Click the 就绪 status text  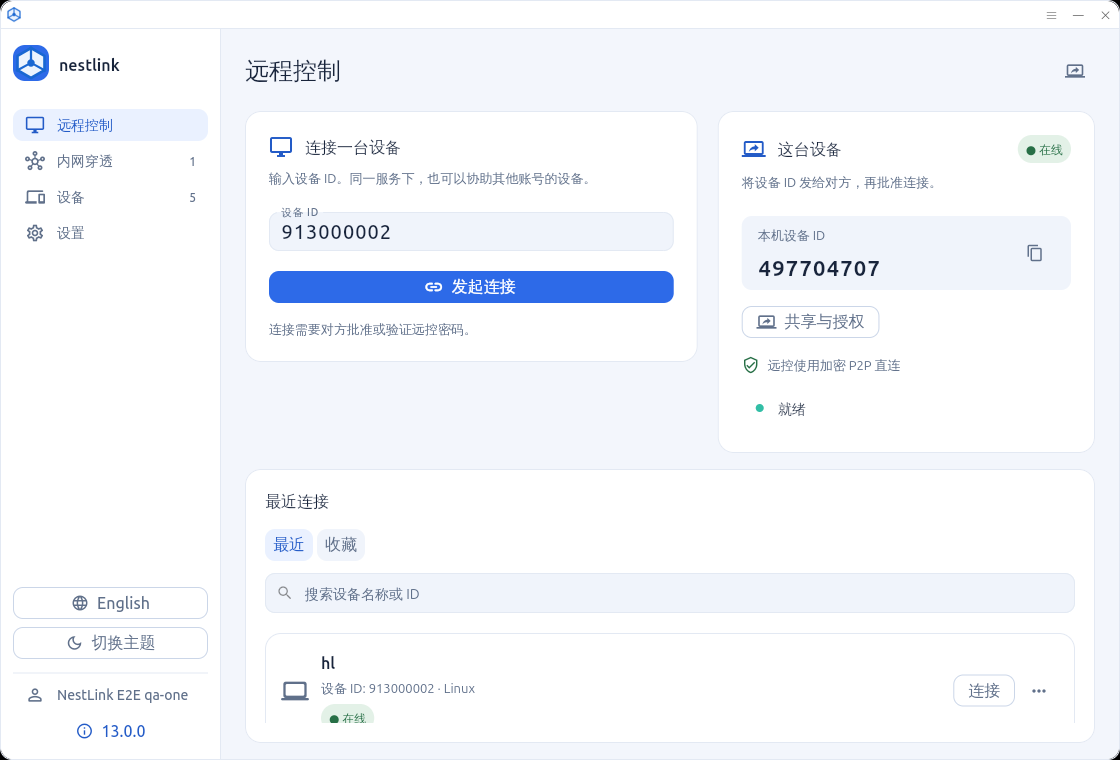(791, 409)
